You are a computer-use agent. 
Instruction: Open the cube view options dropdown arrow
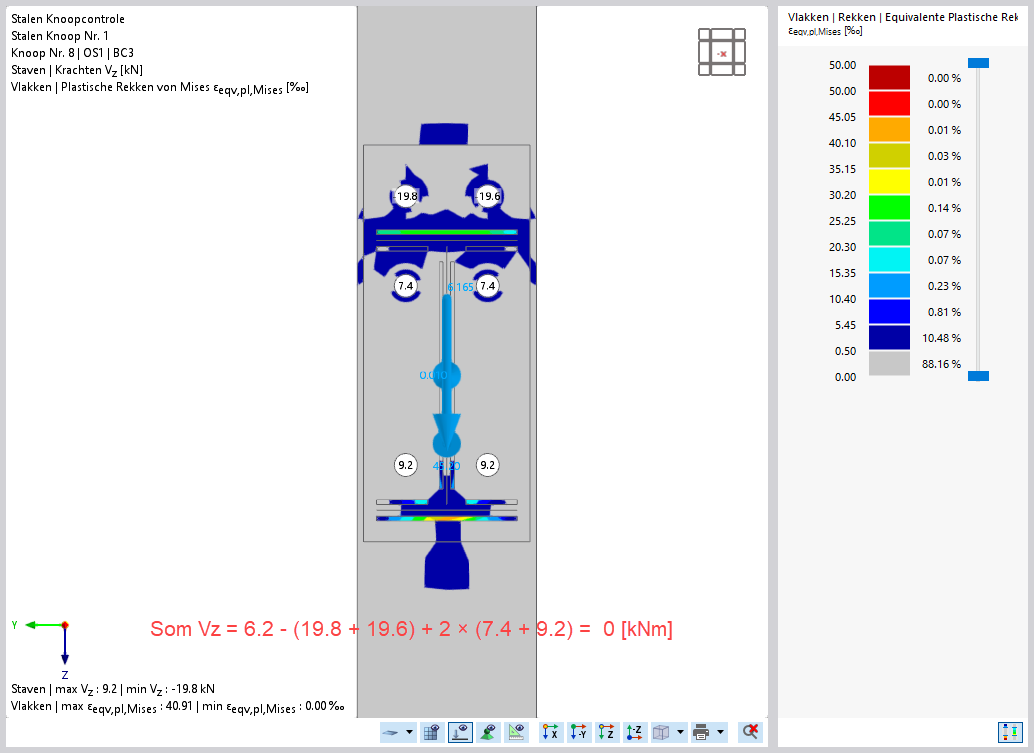click(681, 732)
